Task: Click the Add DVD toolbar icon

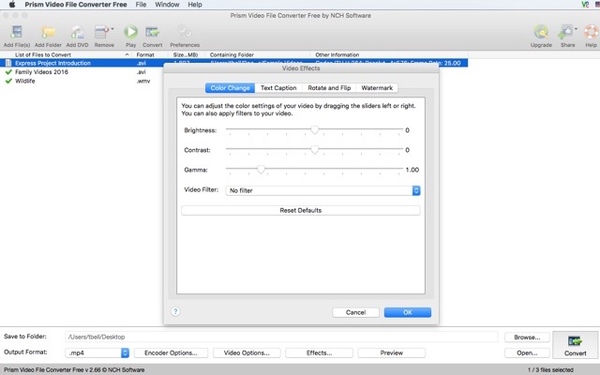Action: (77, 32)
